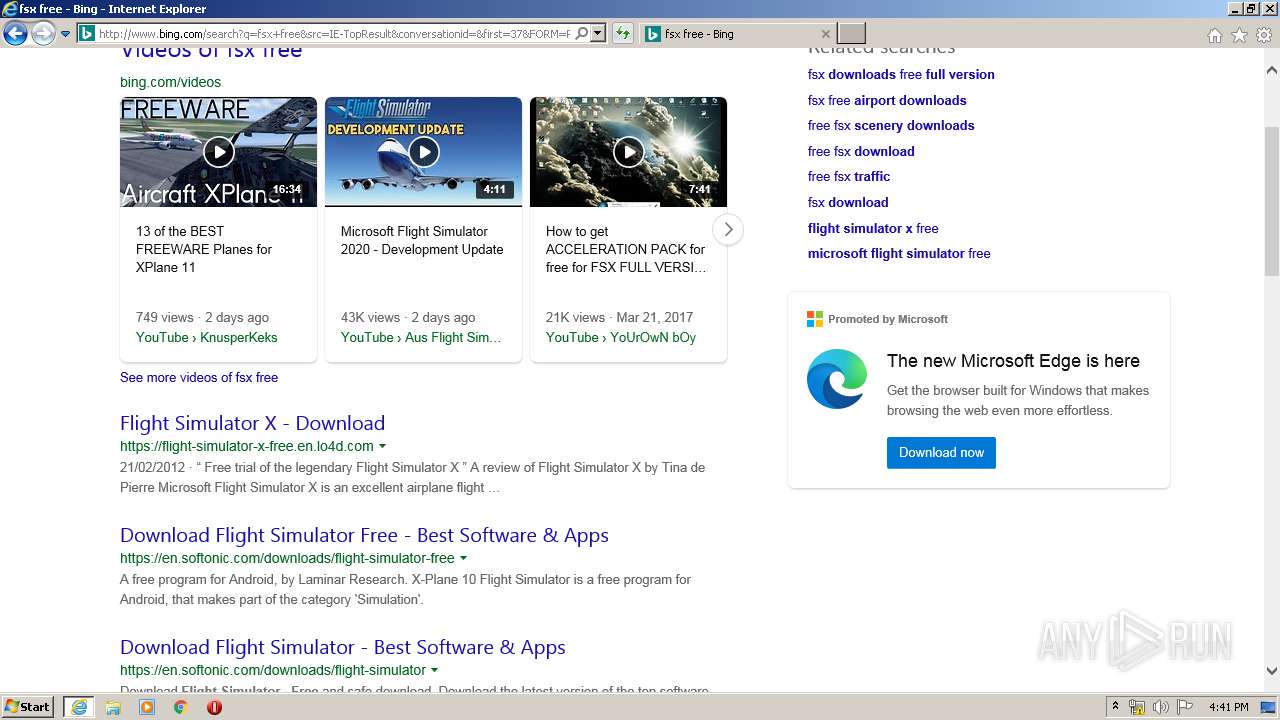Image resolution: width=1280 pixels, height=720 pixels.
Task: Play the Flight Simulator Development Update video
Action: coord(423,152)
